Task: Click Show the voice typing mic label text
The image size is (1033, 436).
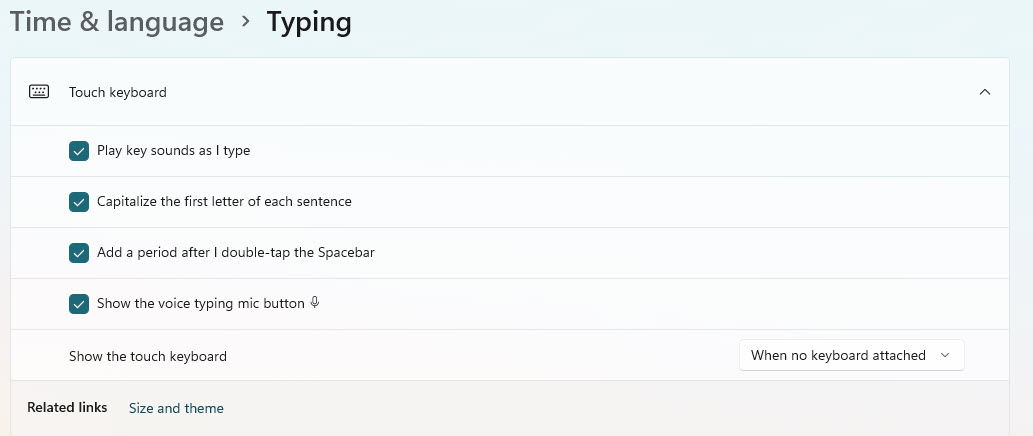Action: (x=201, y=304)
